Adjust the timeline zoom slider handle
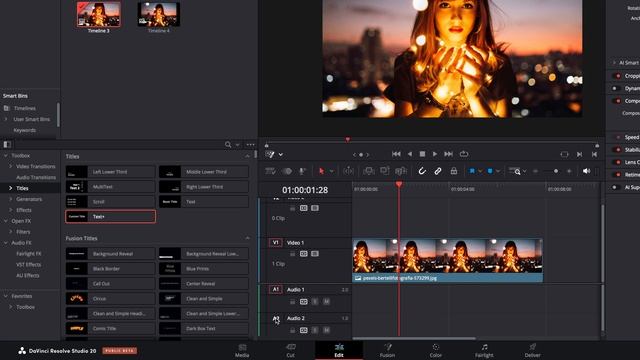This screenshot has width=640, height=360. (556, 171)
